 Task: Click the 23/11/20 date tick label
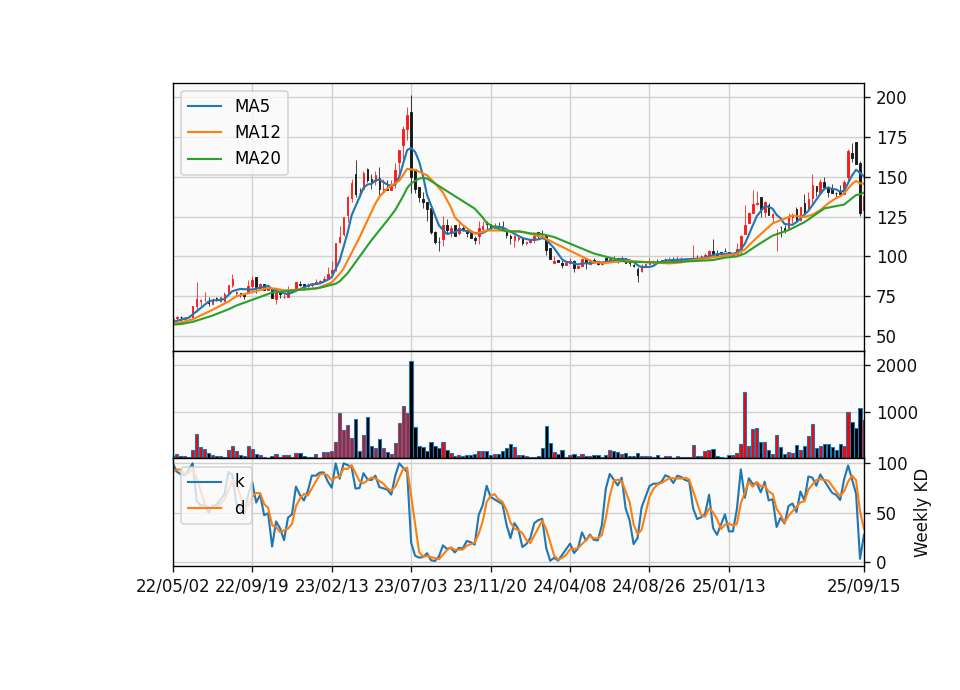[x=490, y=587]
